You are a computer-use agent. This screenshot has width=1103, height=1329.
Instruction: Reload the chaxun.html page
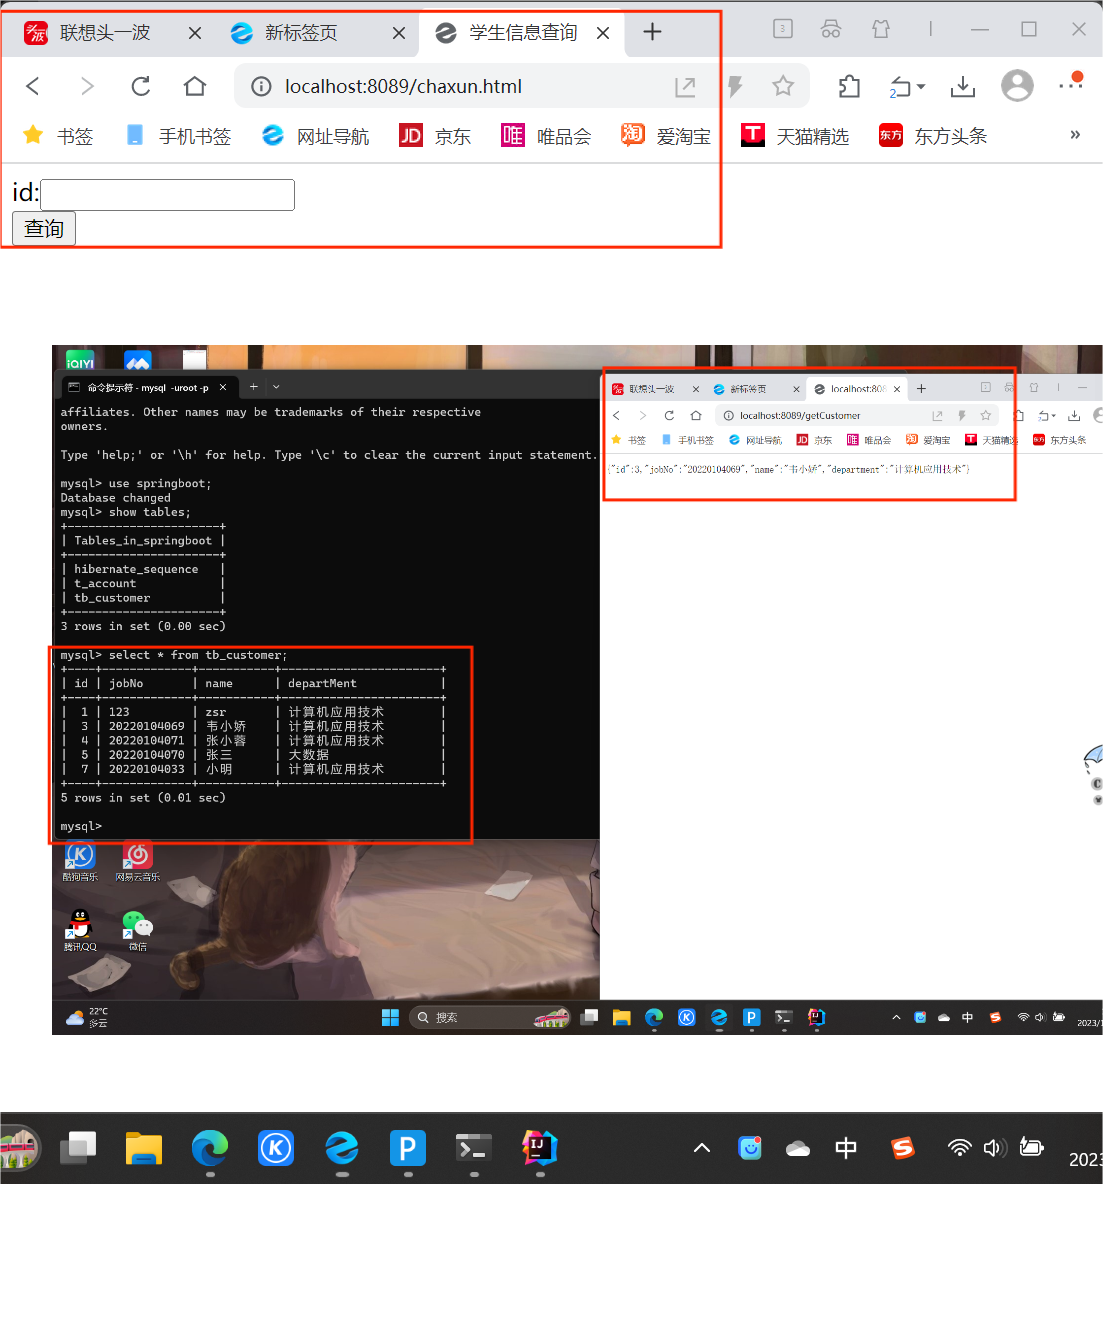pos(141,87)
